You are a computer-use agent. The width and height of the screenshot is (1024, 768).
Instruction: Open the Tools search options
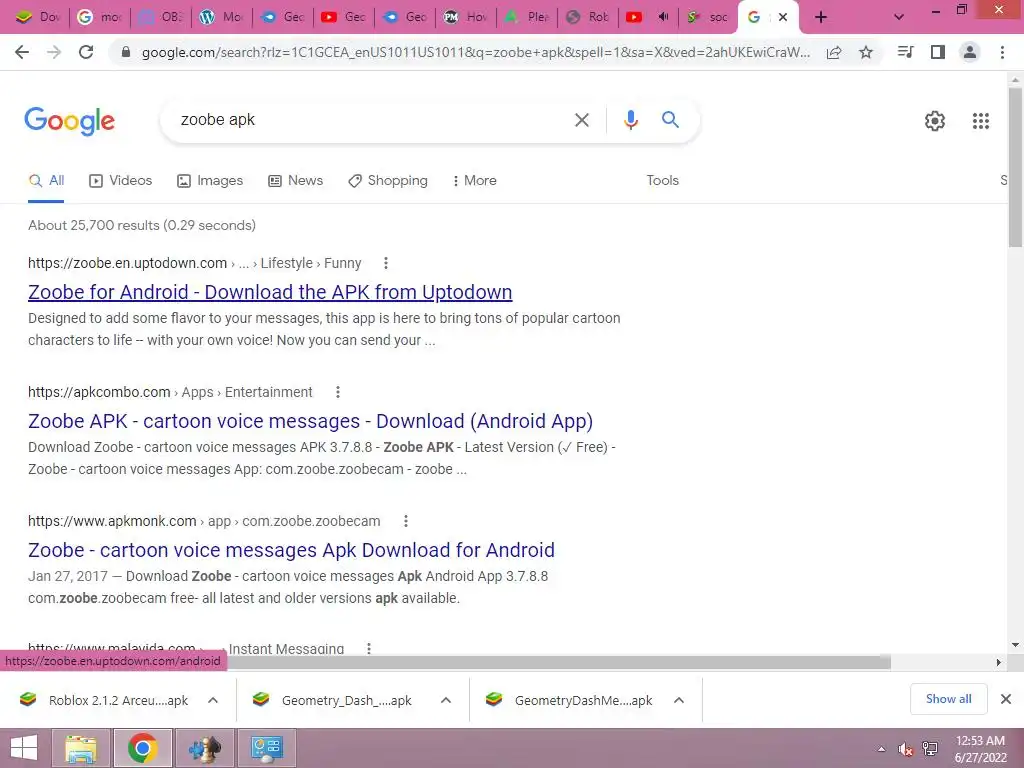[662, 181]
